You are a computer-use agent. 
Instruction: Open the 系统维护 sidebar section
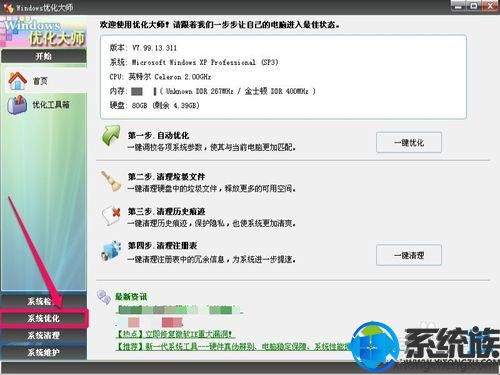44,352
